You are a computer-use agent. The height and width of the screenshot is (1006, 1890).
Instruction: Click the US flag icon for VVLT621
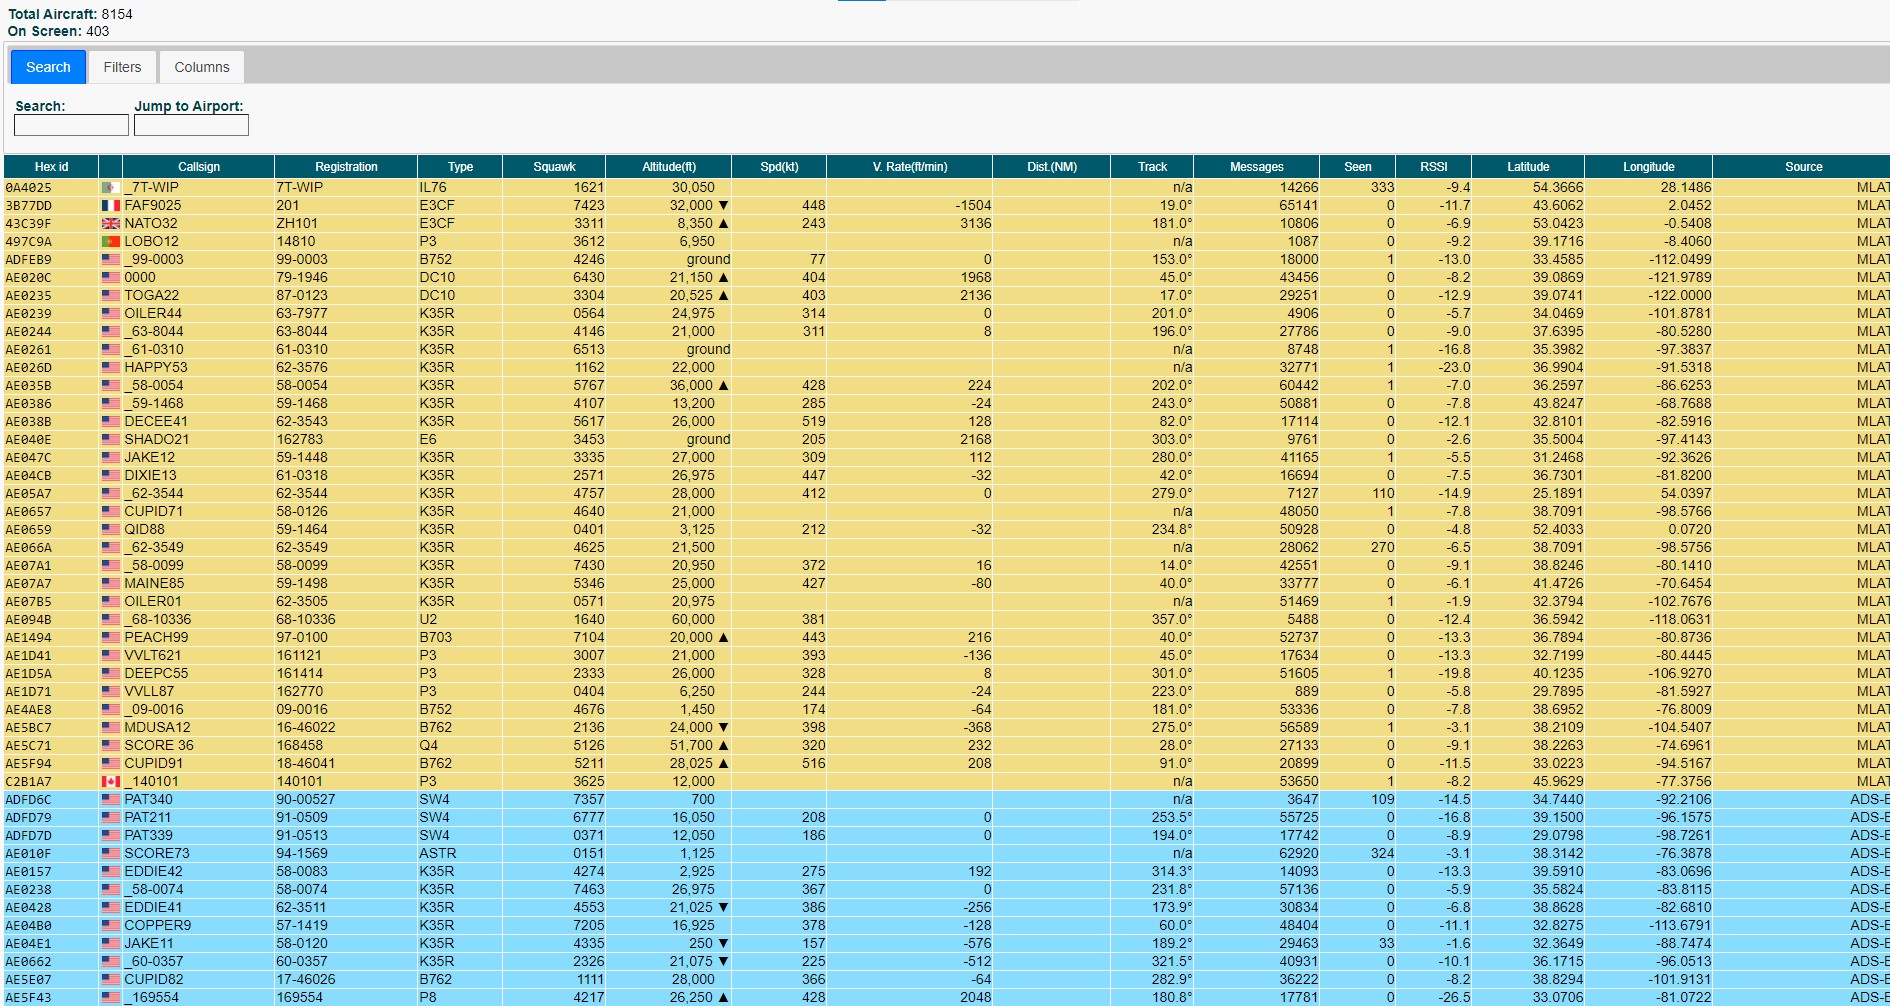click(x=110, y=656)
